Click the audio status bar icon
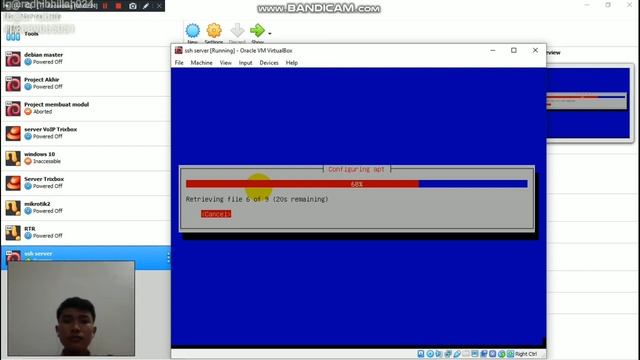Viewport: 640px width, 360px height. pyautogui.click(x=439, y=354)
